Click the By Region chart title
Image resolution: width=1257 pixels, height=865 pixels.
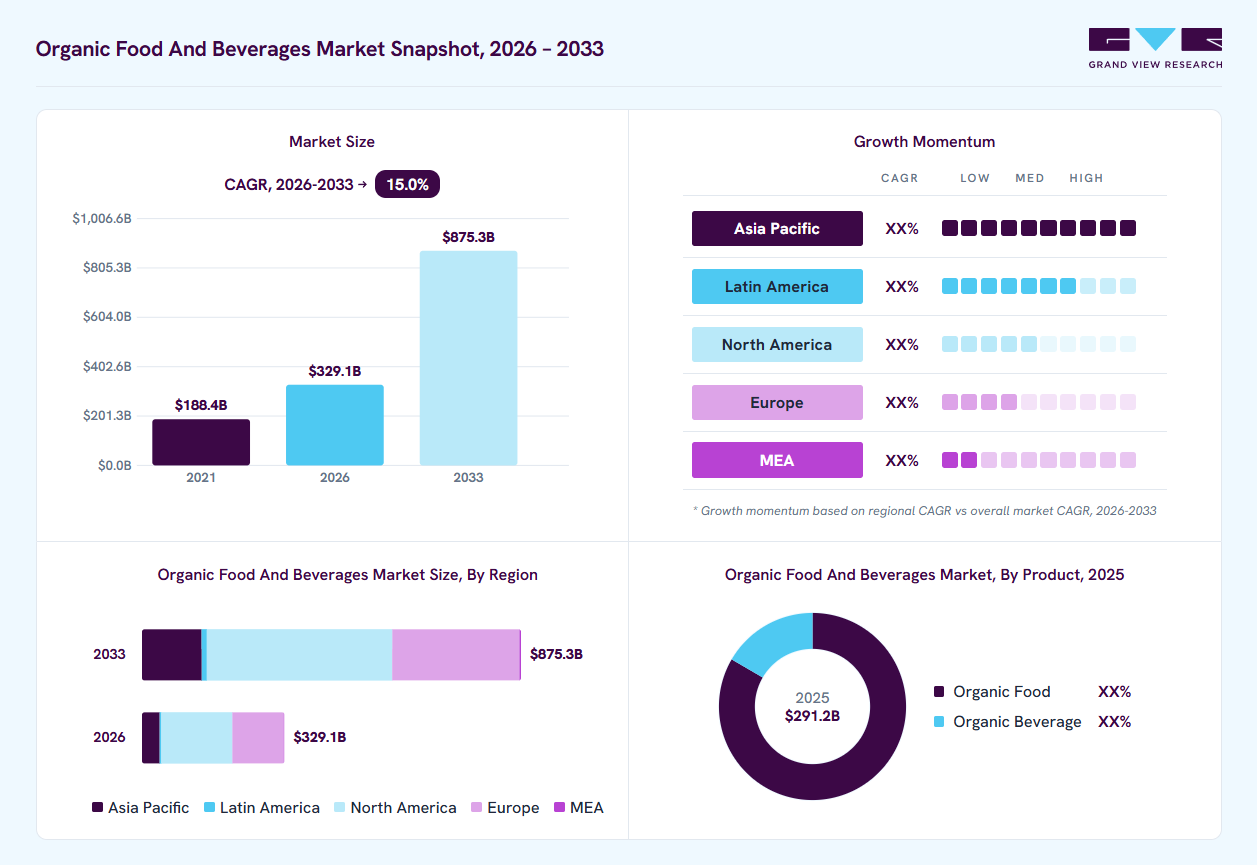point(348,575)
